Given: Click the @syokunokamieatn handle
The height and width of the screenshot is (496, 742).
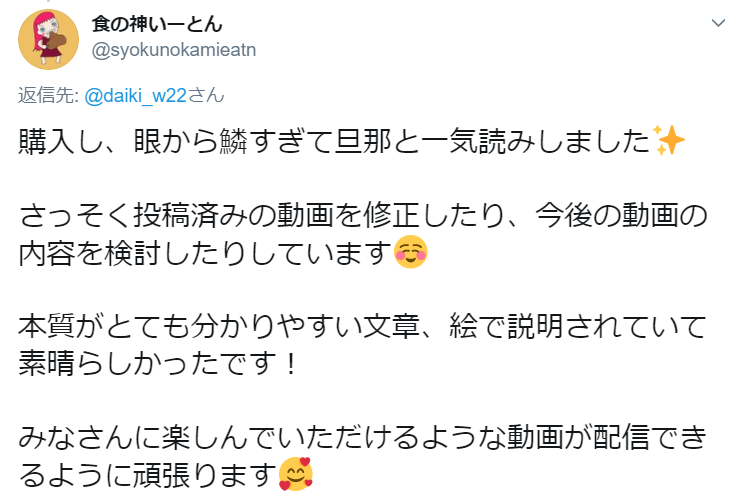Looking at the screenshot, I should point(174,50).
